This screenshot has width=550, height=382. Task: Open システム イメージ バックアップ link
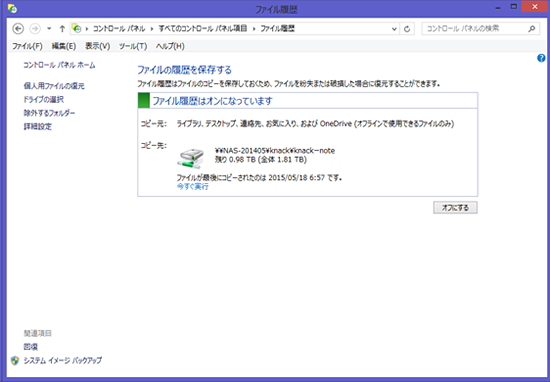tap(62, 360)
